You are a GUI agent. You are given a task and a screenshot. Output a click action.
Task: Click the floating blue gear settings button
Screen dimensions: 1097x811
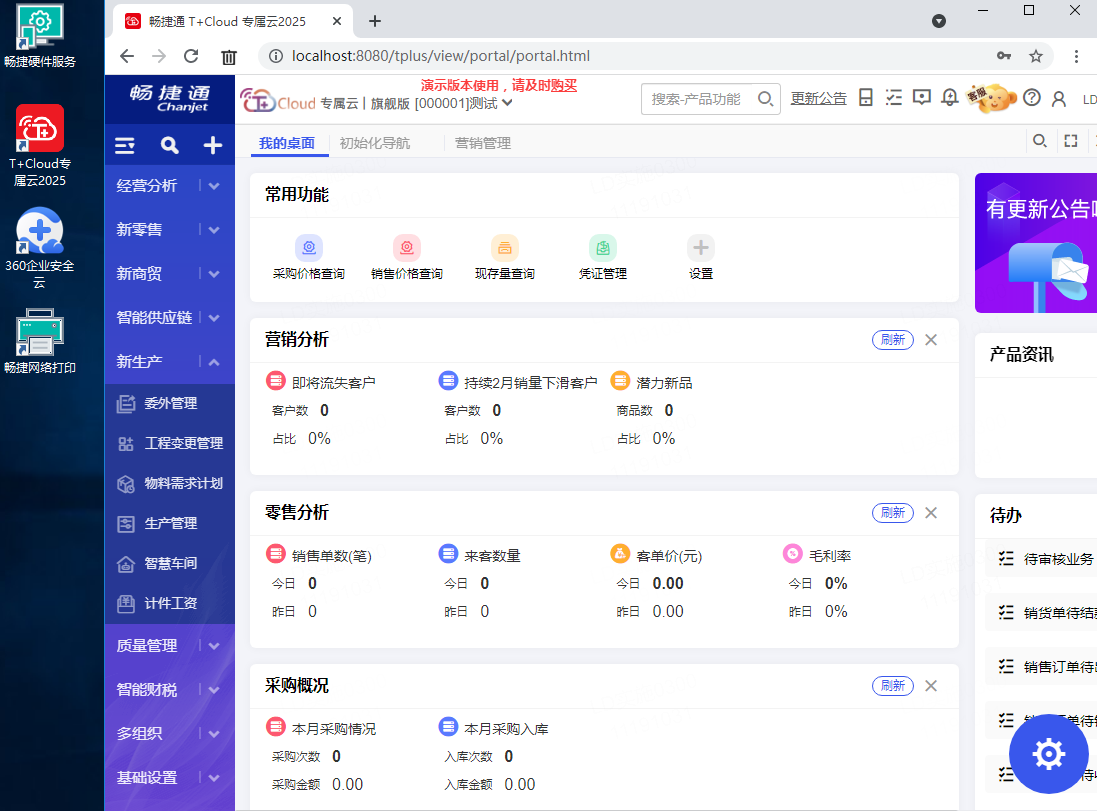(1048, 754)
